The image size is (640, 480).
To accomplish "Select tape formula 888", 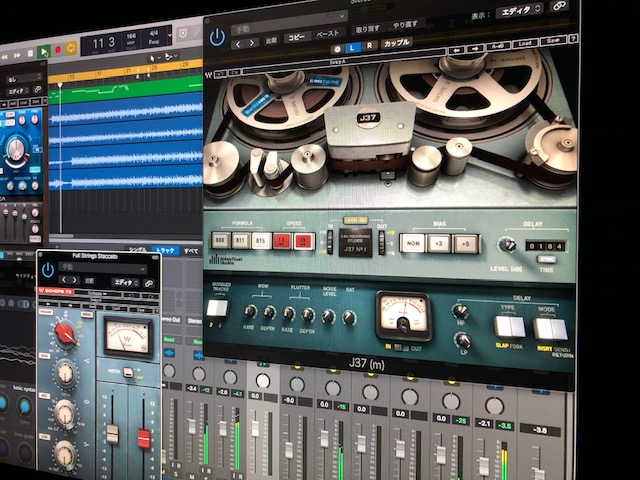I will point(220,240).
